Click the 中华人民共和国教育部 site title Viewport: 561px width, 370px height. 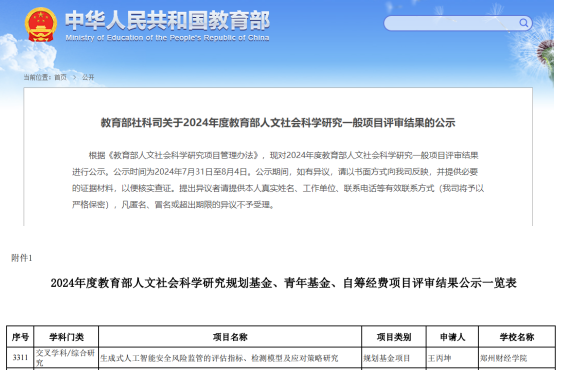click(x=167, y=20)
